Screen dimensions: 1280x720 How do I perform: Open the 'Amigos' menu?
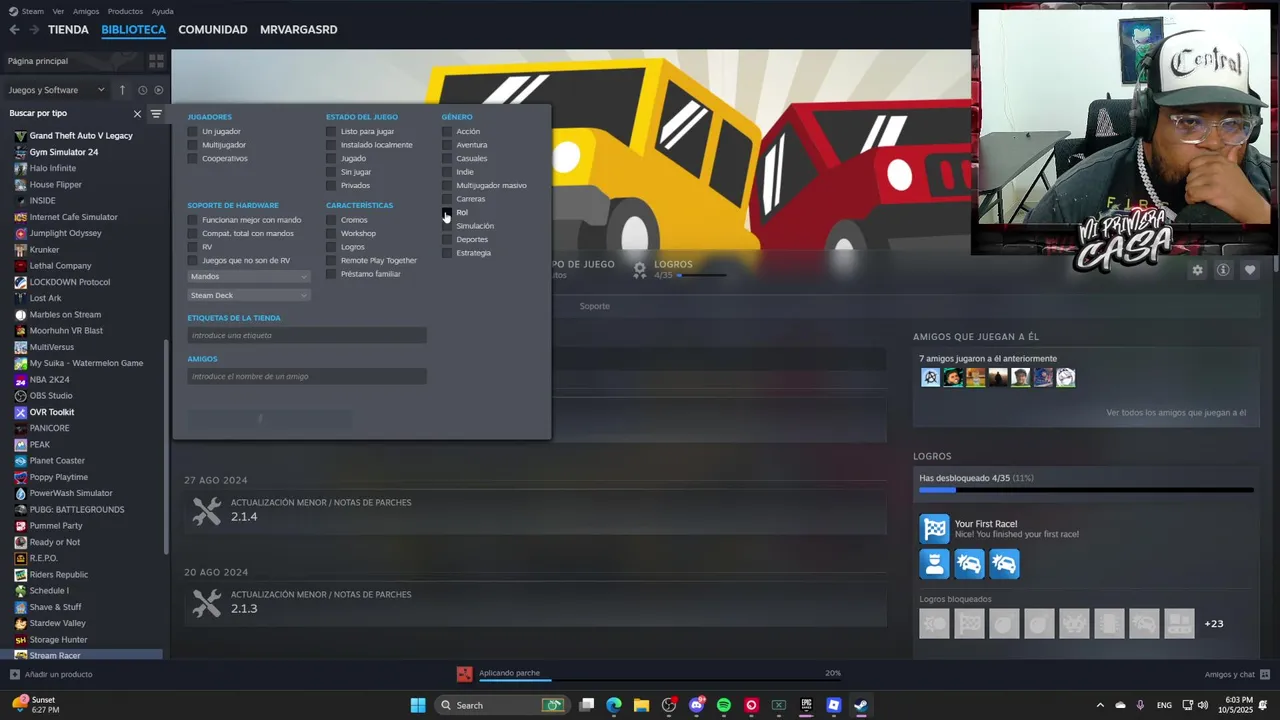pos(86,11)
